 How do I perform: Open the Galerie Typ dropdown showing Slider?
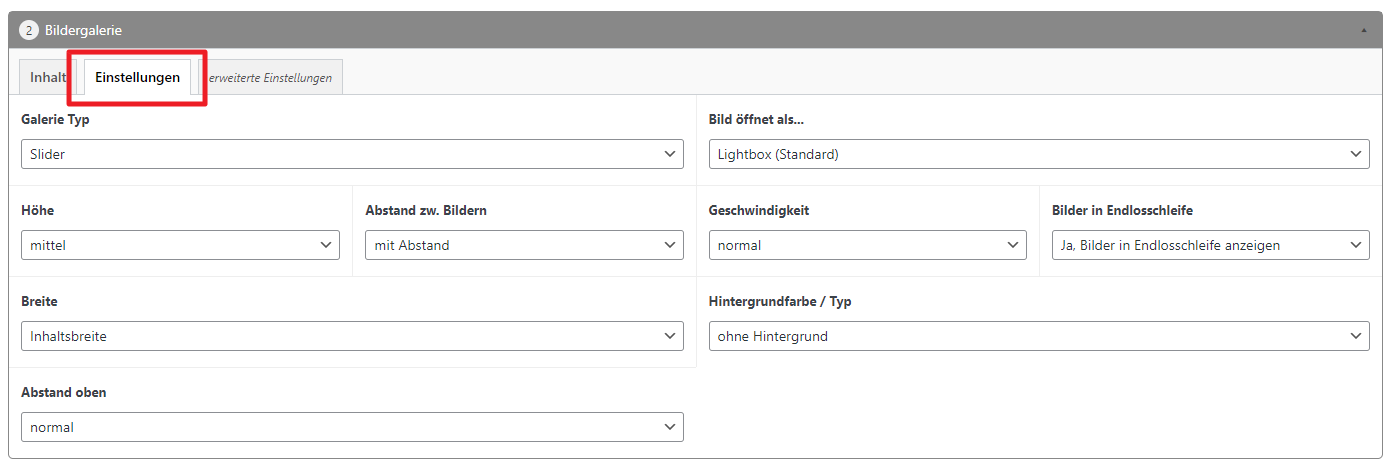point(351,154)
